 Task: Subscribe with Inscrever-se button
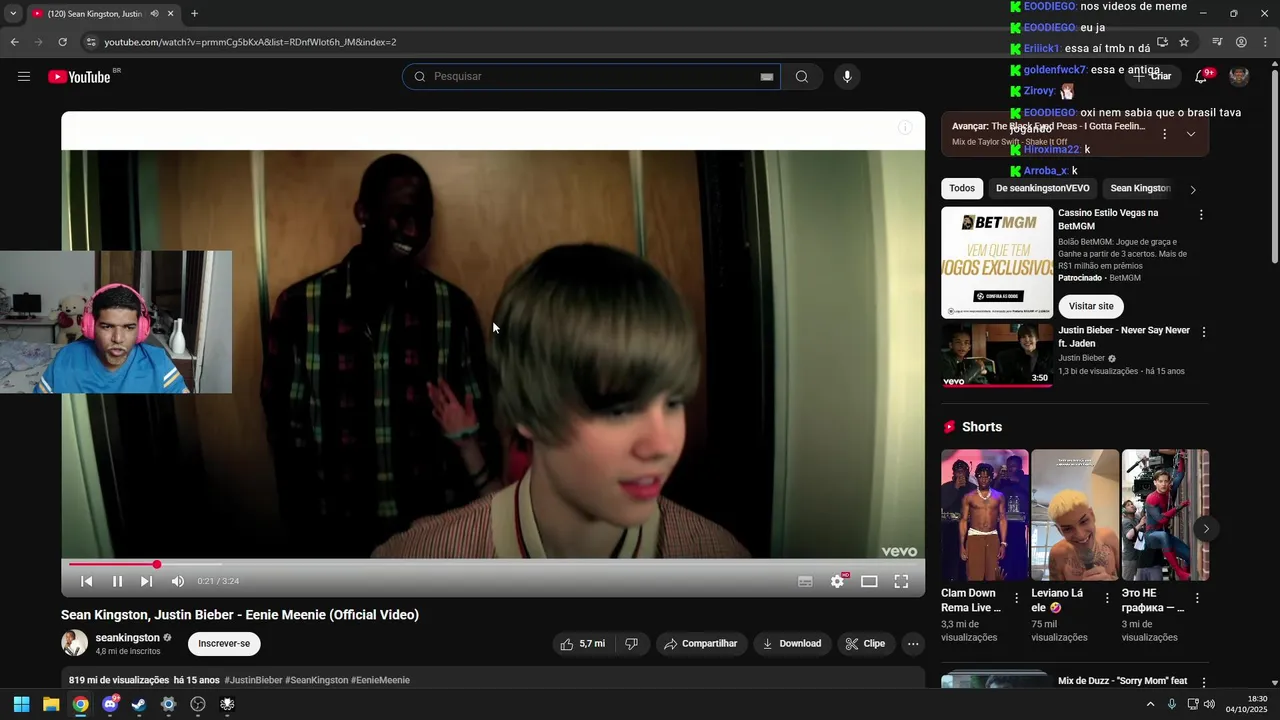pyautogui.click(x=224, y=644)
